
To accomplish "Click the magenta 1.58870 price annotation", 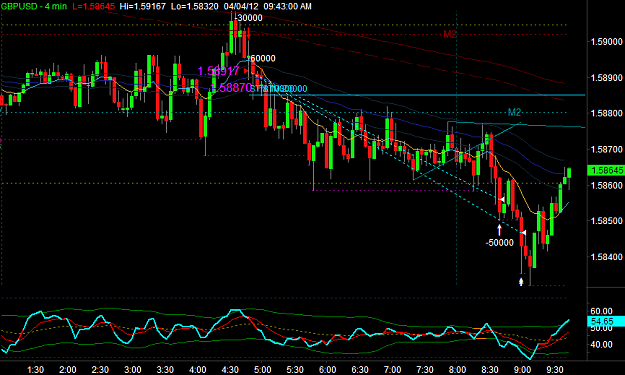I will coord(230,88).
